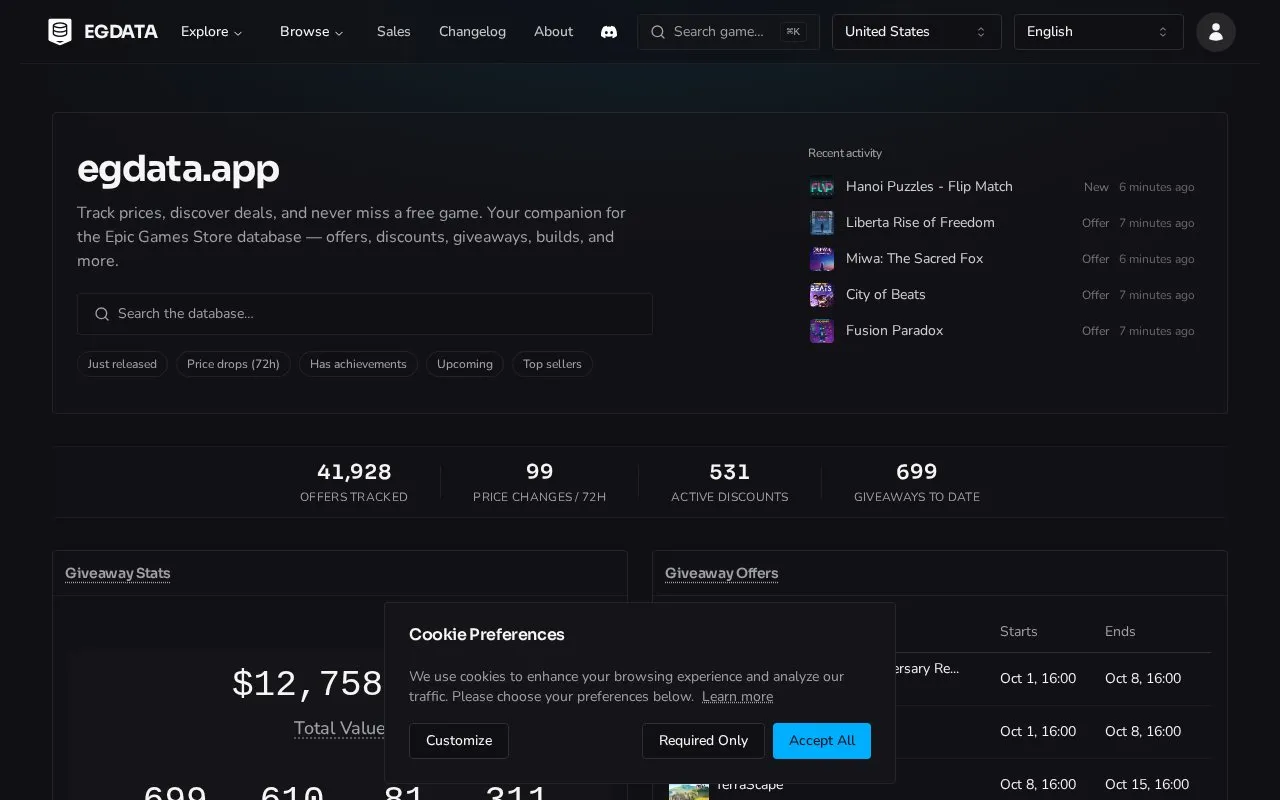Select the Just released filter chip
Viewport: 1280px width, 800px height.
[x=122, y=364]
